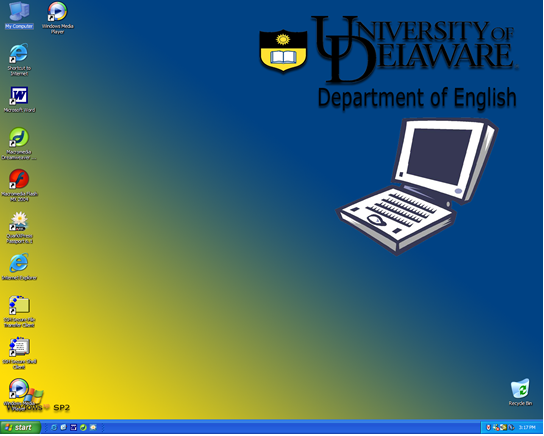Select the Macromedia Dreamweaver desktop shortcut

(19, 144)
